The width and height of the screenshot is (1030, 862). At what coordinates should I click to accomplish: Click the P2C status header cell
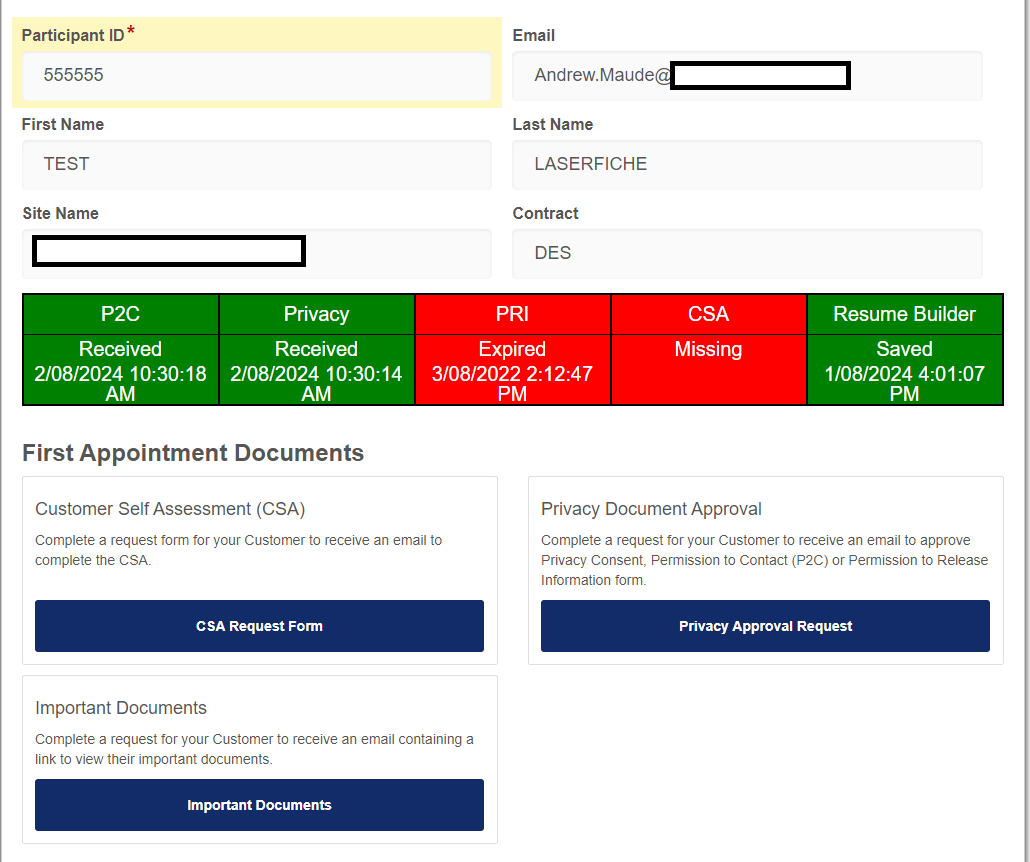pyautogui.click(x=121, y=314)
